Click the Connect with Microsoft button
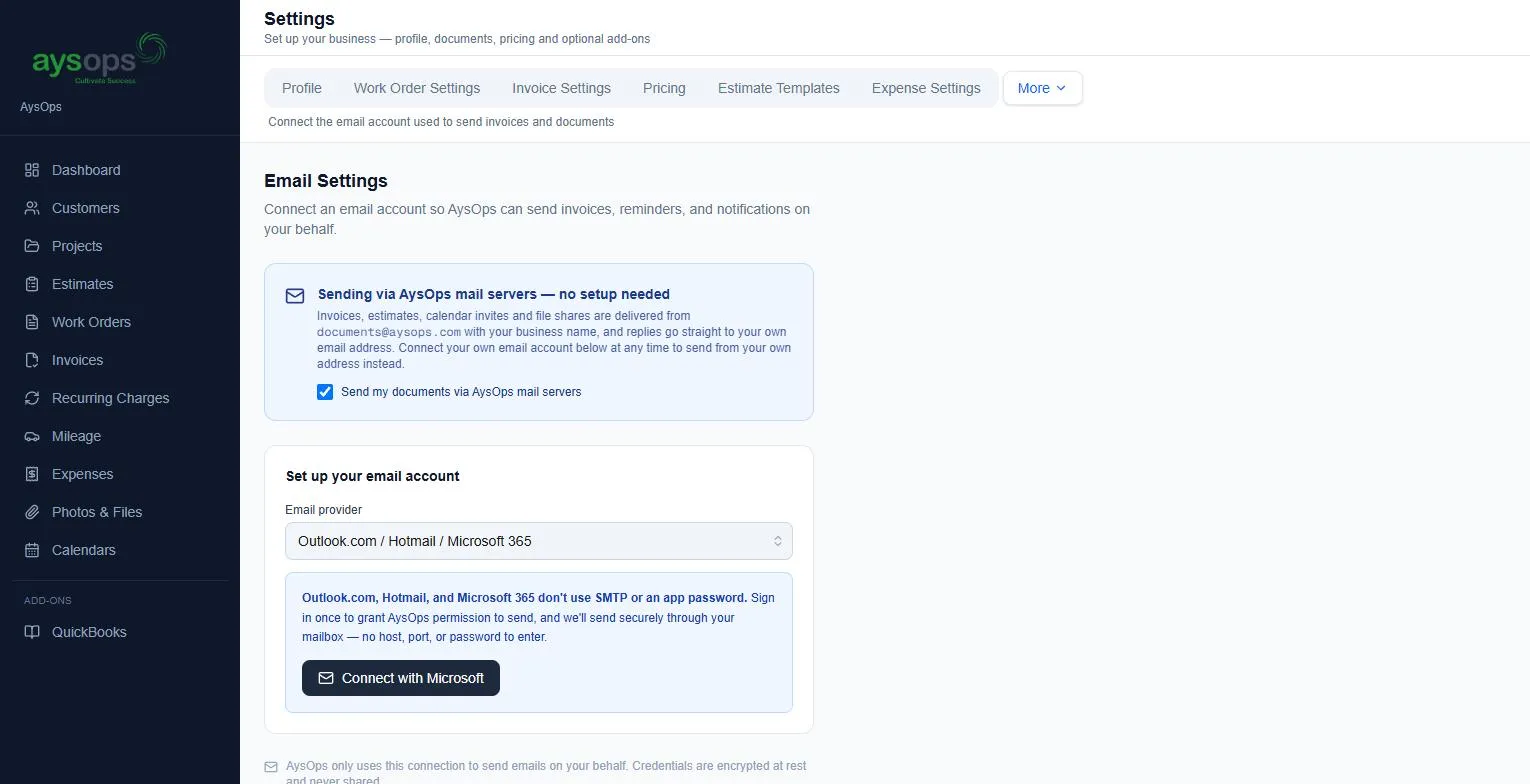This screenshot has width=1530, height=784. point(401,678)
